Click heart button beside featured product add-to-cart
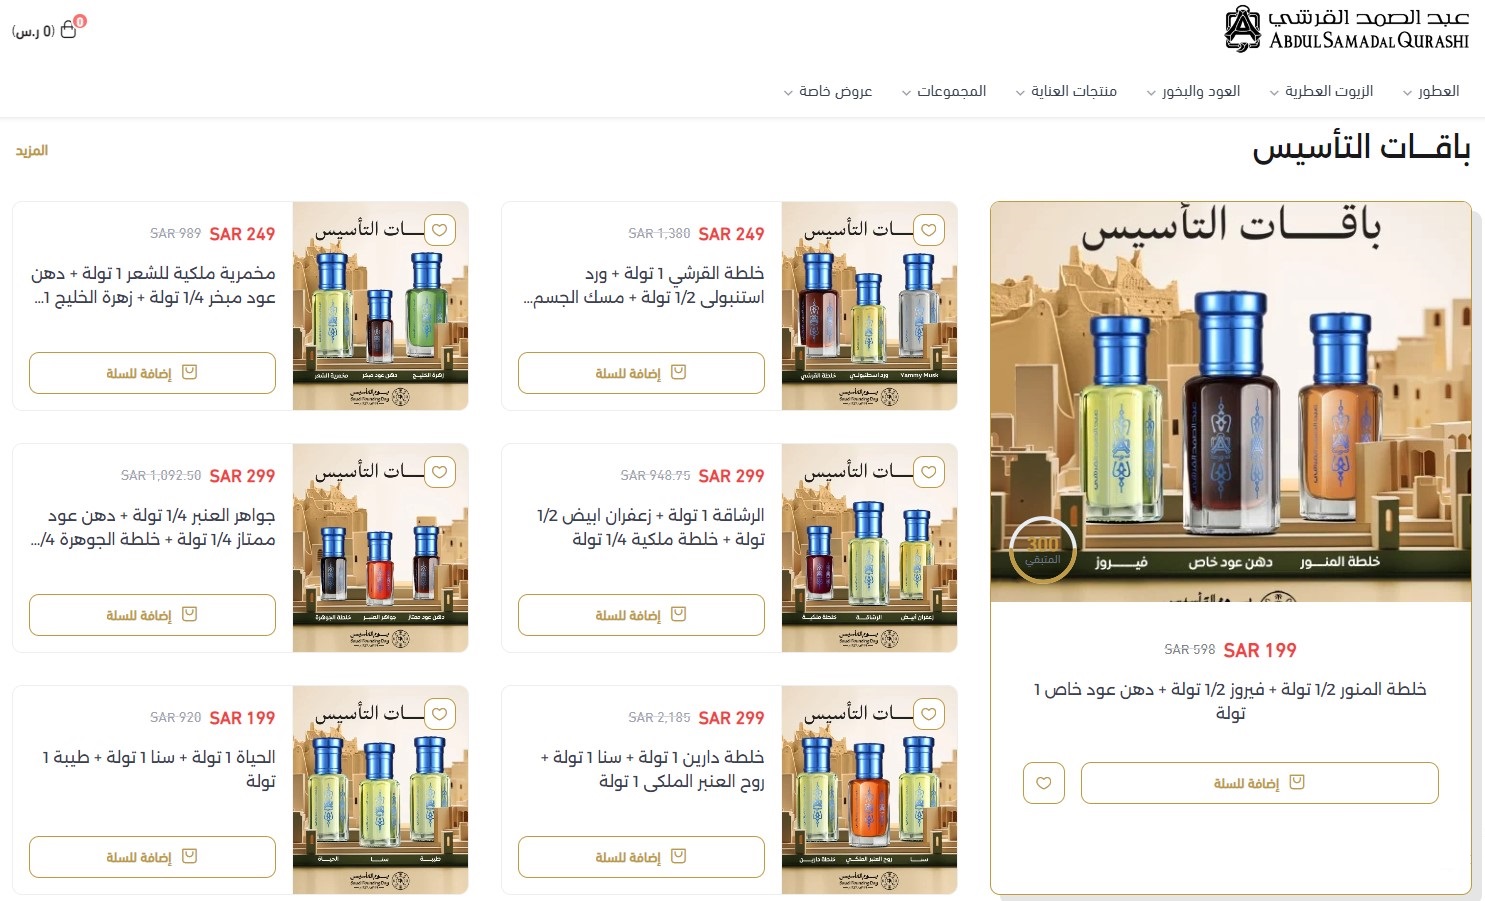 1044,783
